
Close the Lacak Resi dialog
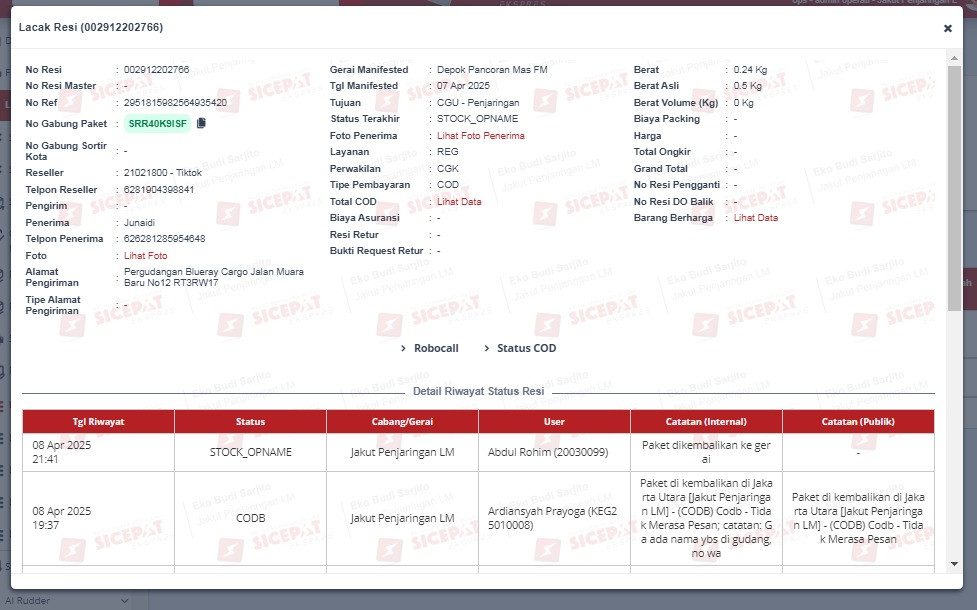tap(948, 28)
